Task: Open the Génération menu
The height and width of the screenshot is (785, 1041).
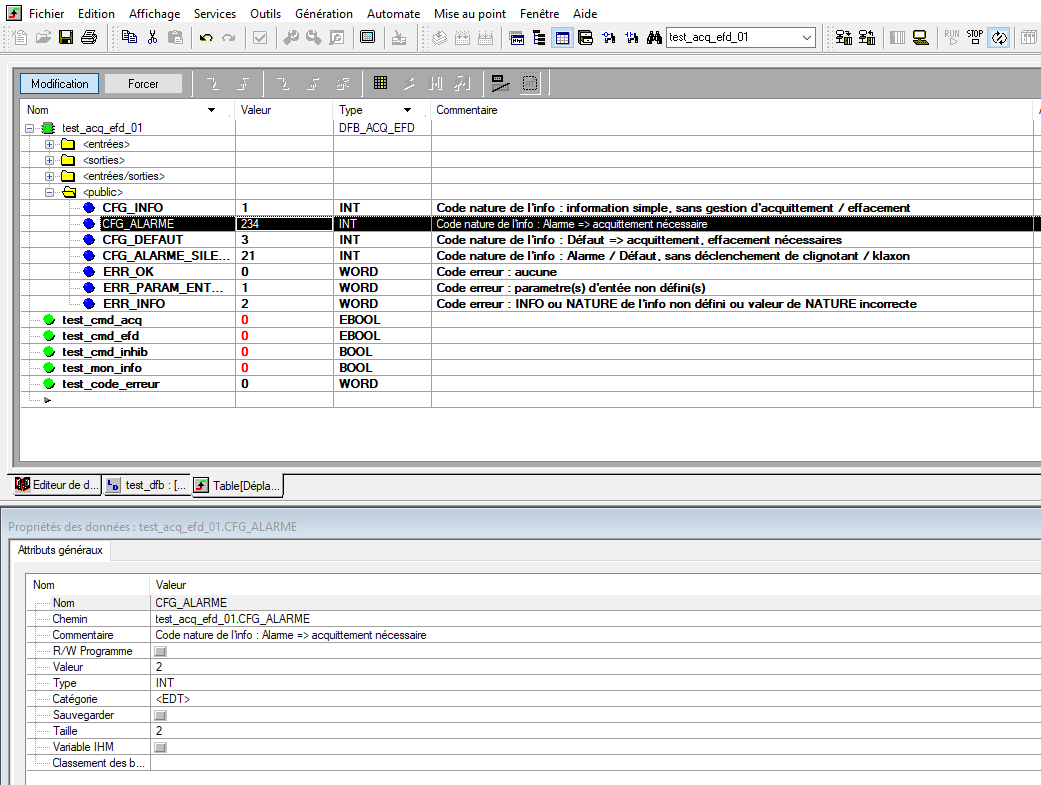Action: pos(323,14)
